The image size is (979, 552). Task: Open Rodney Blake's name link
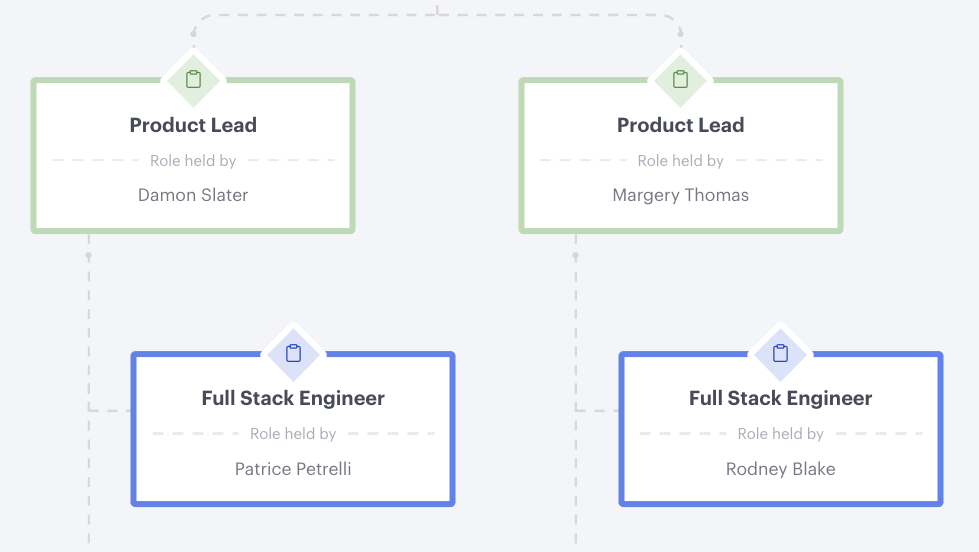pos(780,469)
